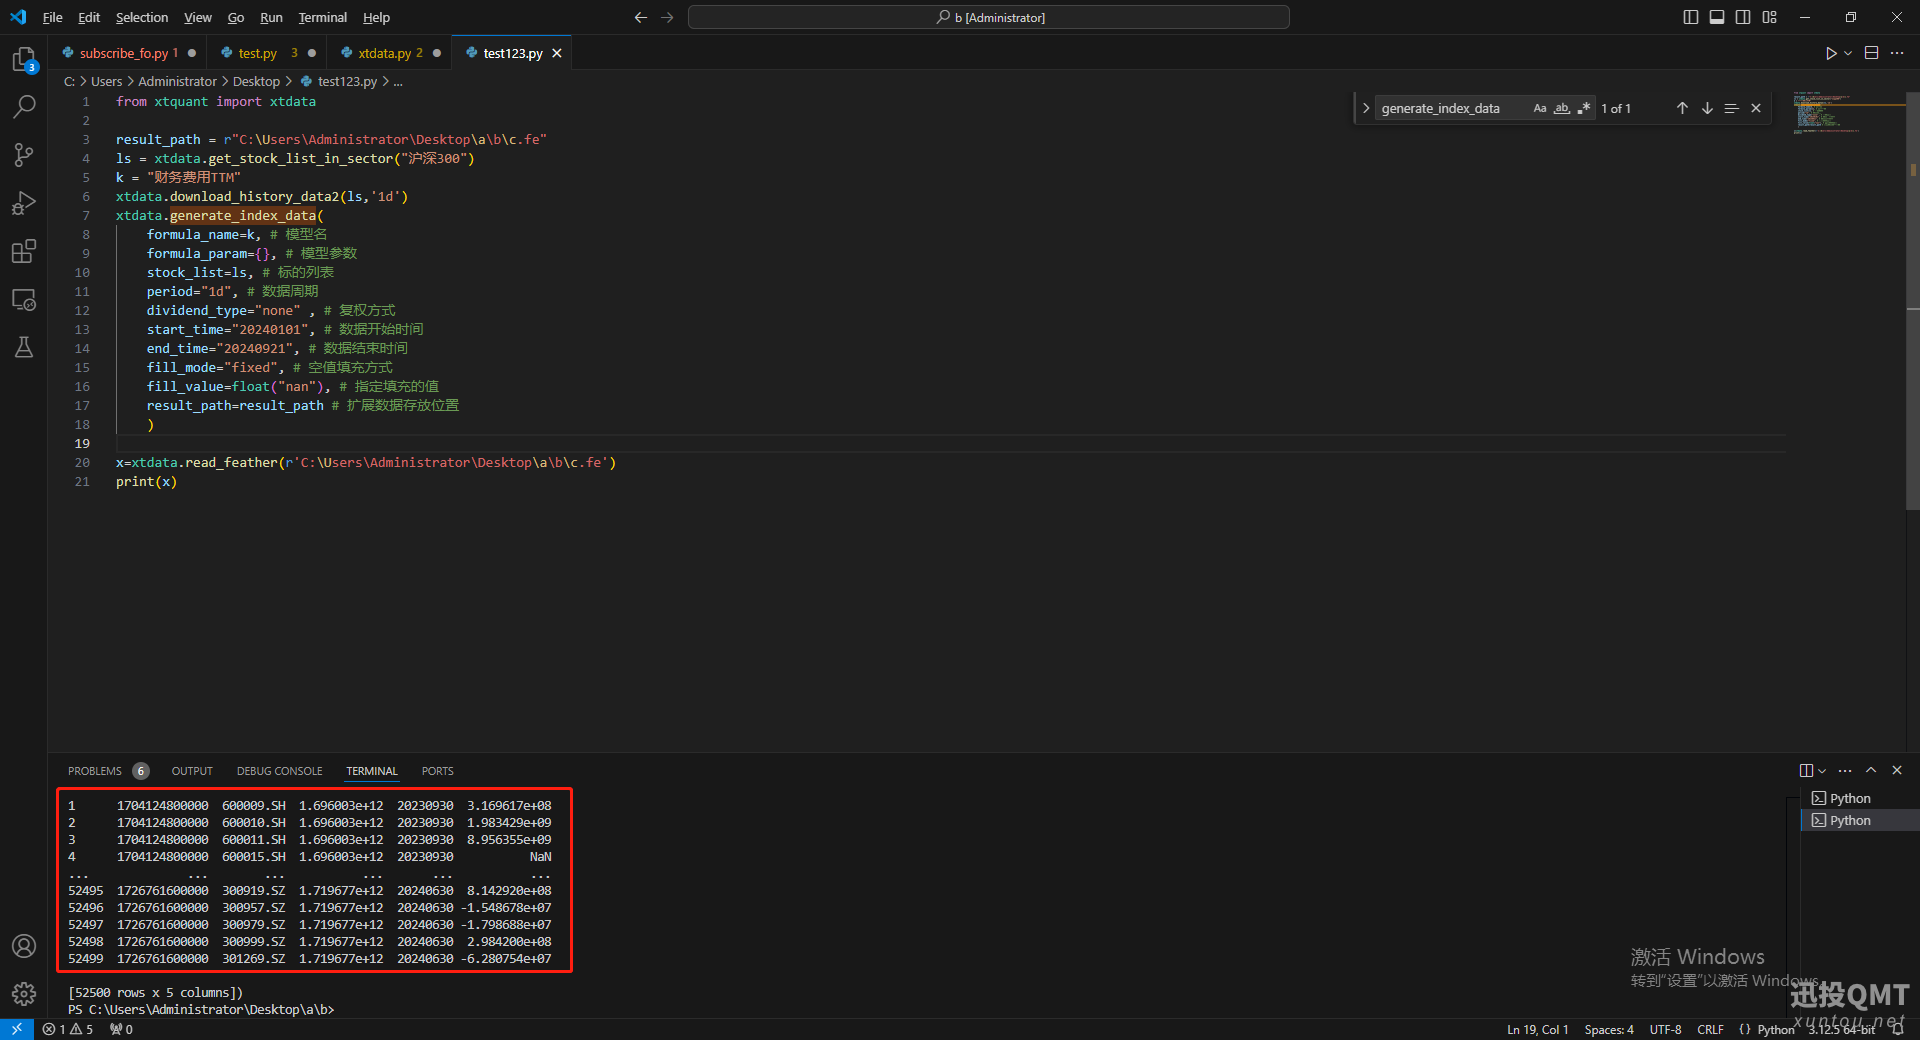Open the Run Python file dropdown arrow
Viewport: 1920px width, 1040px height.
(1848, 53)
